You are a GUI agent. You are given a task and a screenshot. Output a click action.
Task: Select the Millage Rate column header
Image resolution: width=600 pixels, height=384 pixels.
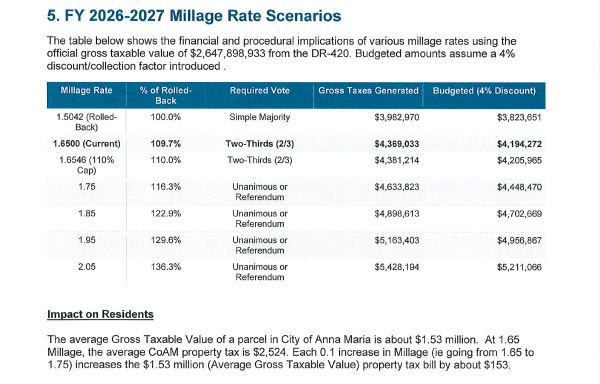[x=86, y=91]
